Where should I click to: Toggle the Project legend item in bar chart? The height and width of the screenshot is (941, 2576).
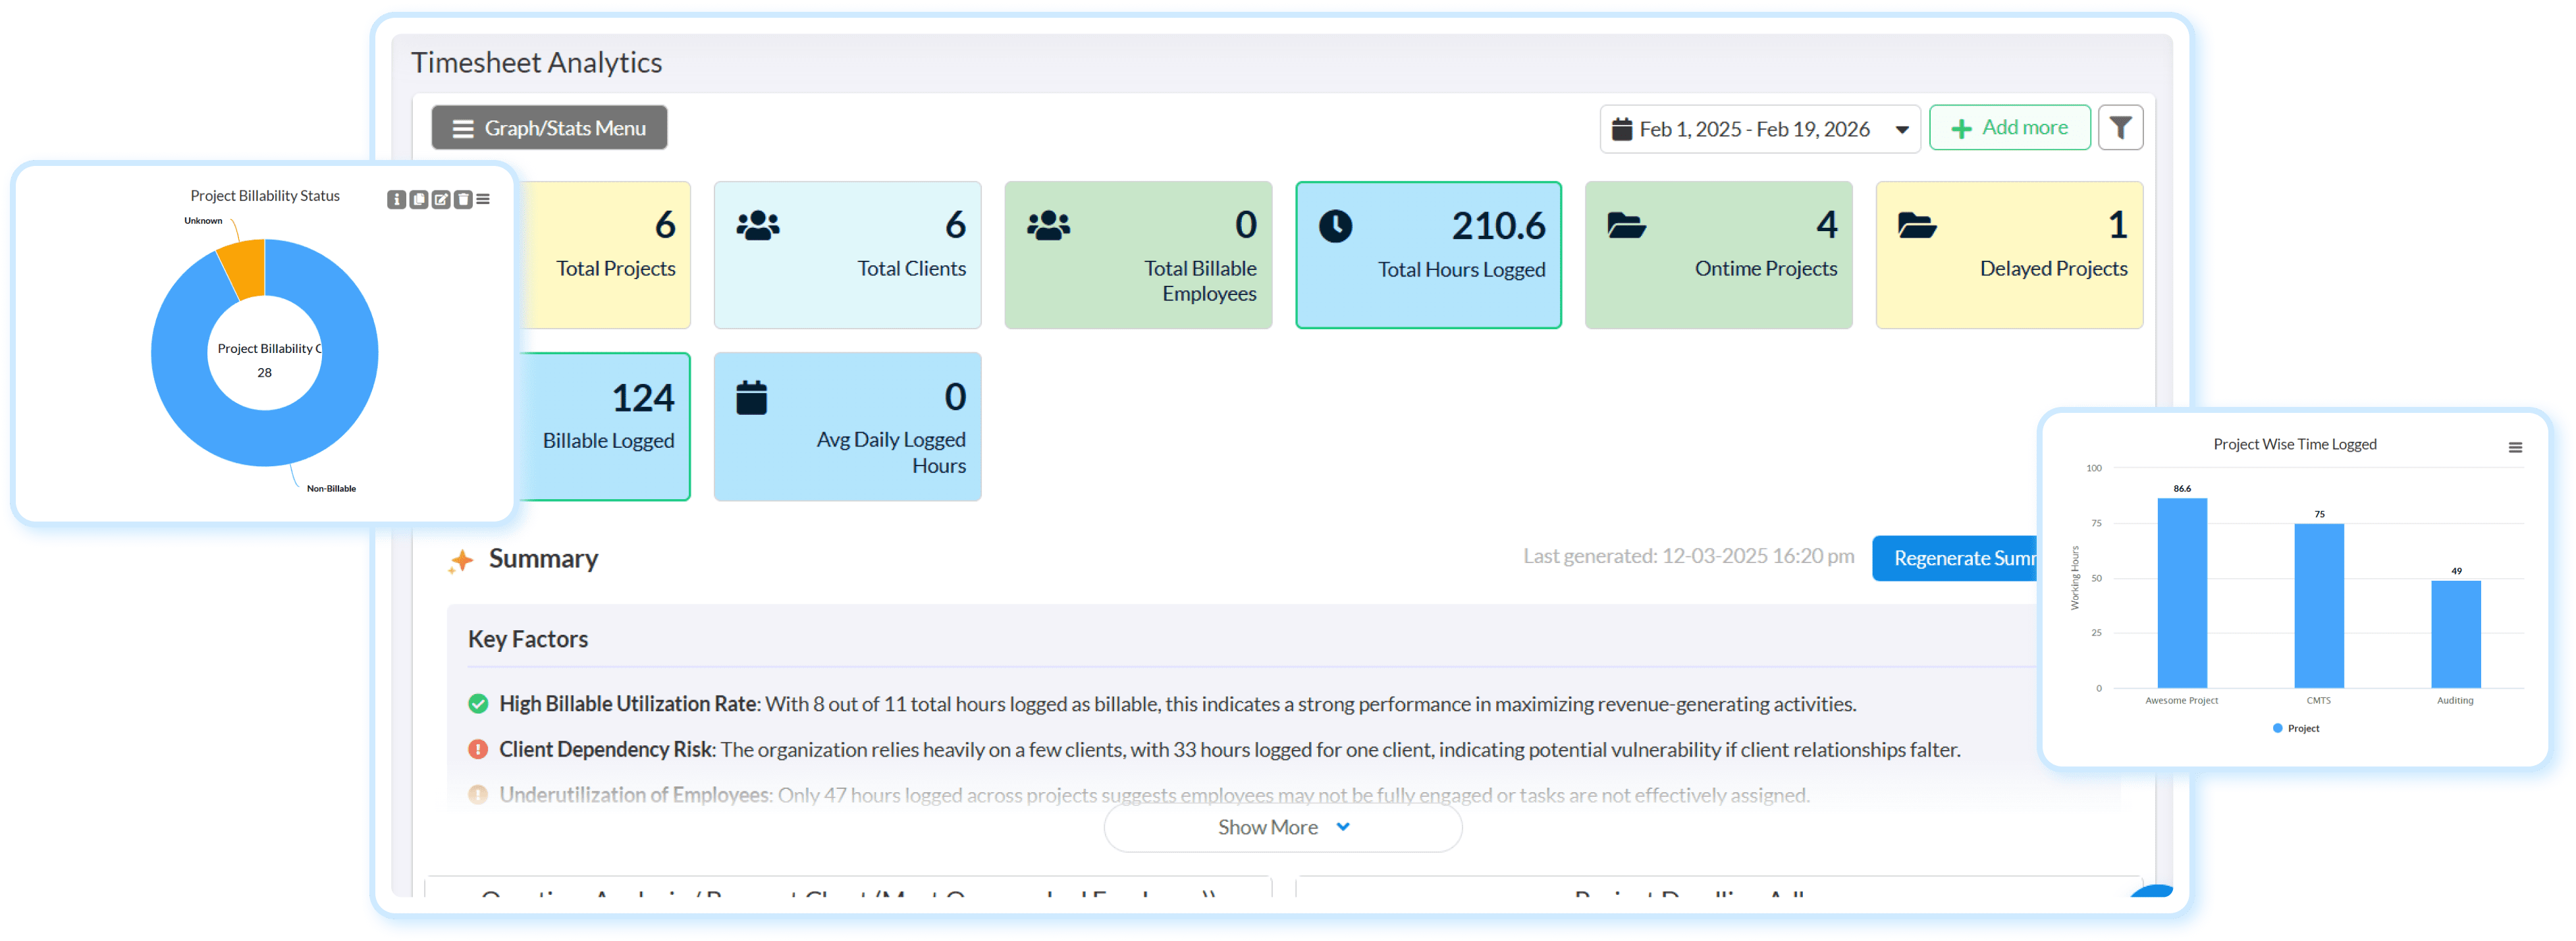(2296, 728)
